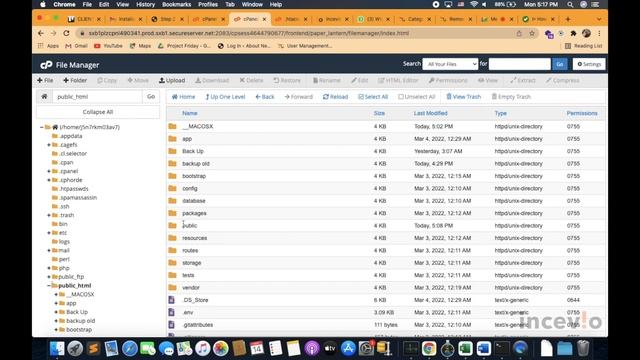
Task: Click the Back navigation button
Action: click(x=264, y=97)
